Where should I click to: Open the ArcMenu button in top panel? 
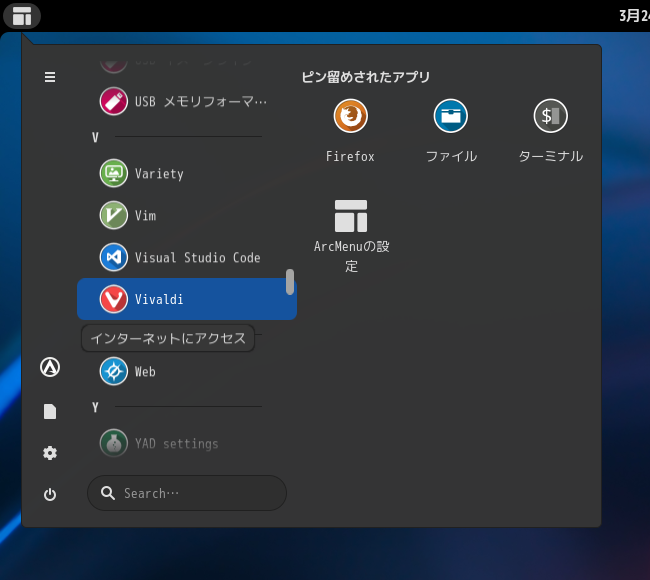22,15
